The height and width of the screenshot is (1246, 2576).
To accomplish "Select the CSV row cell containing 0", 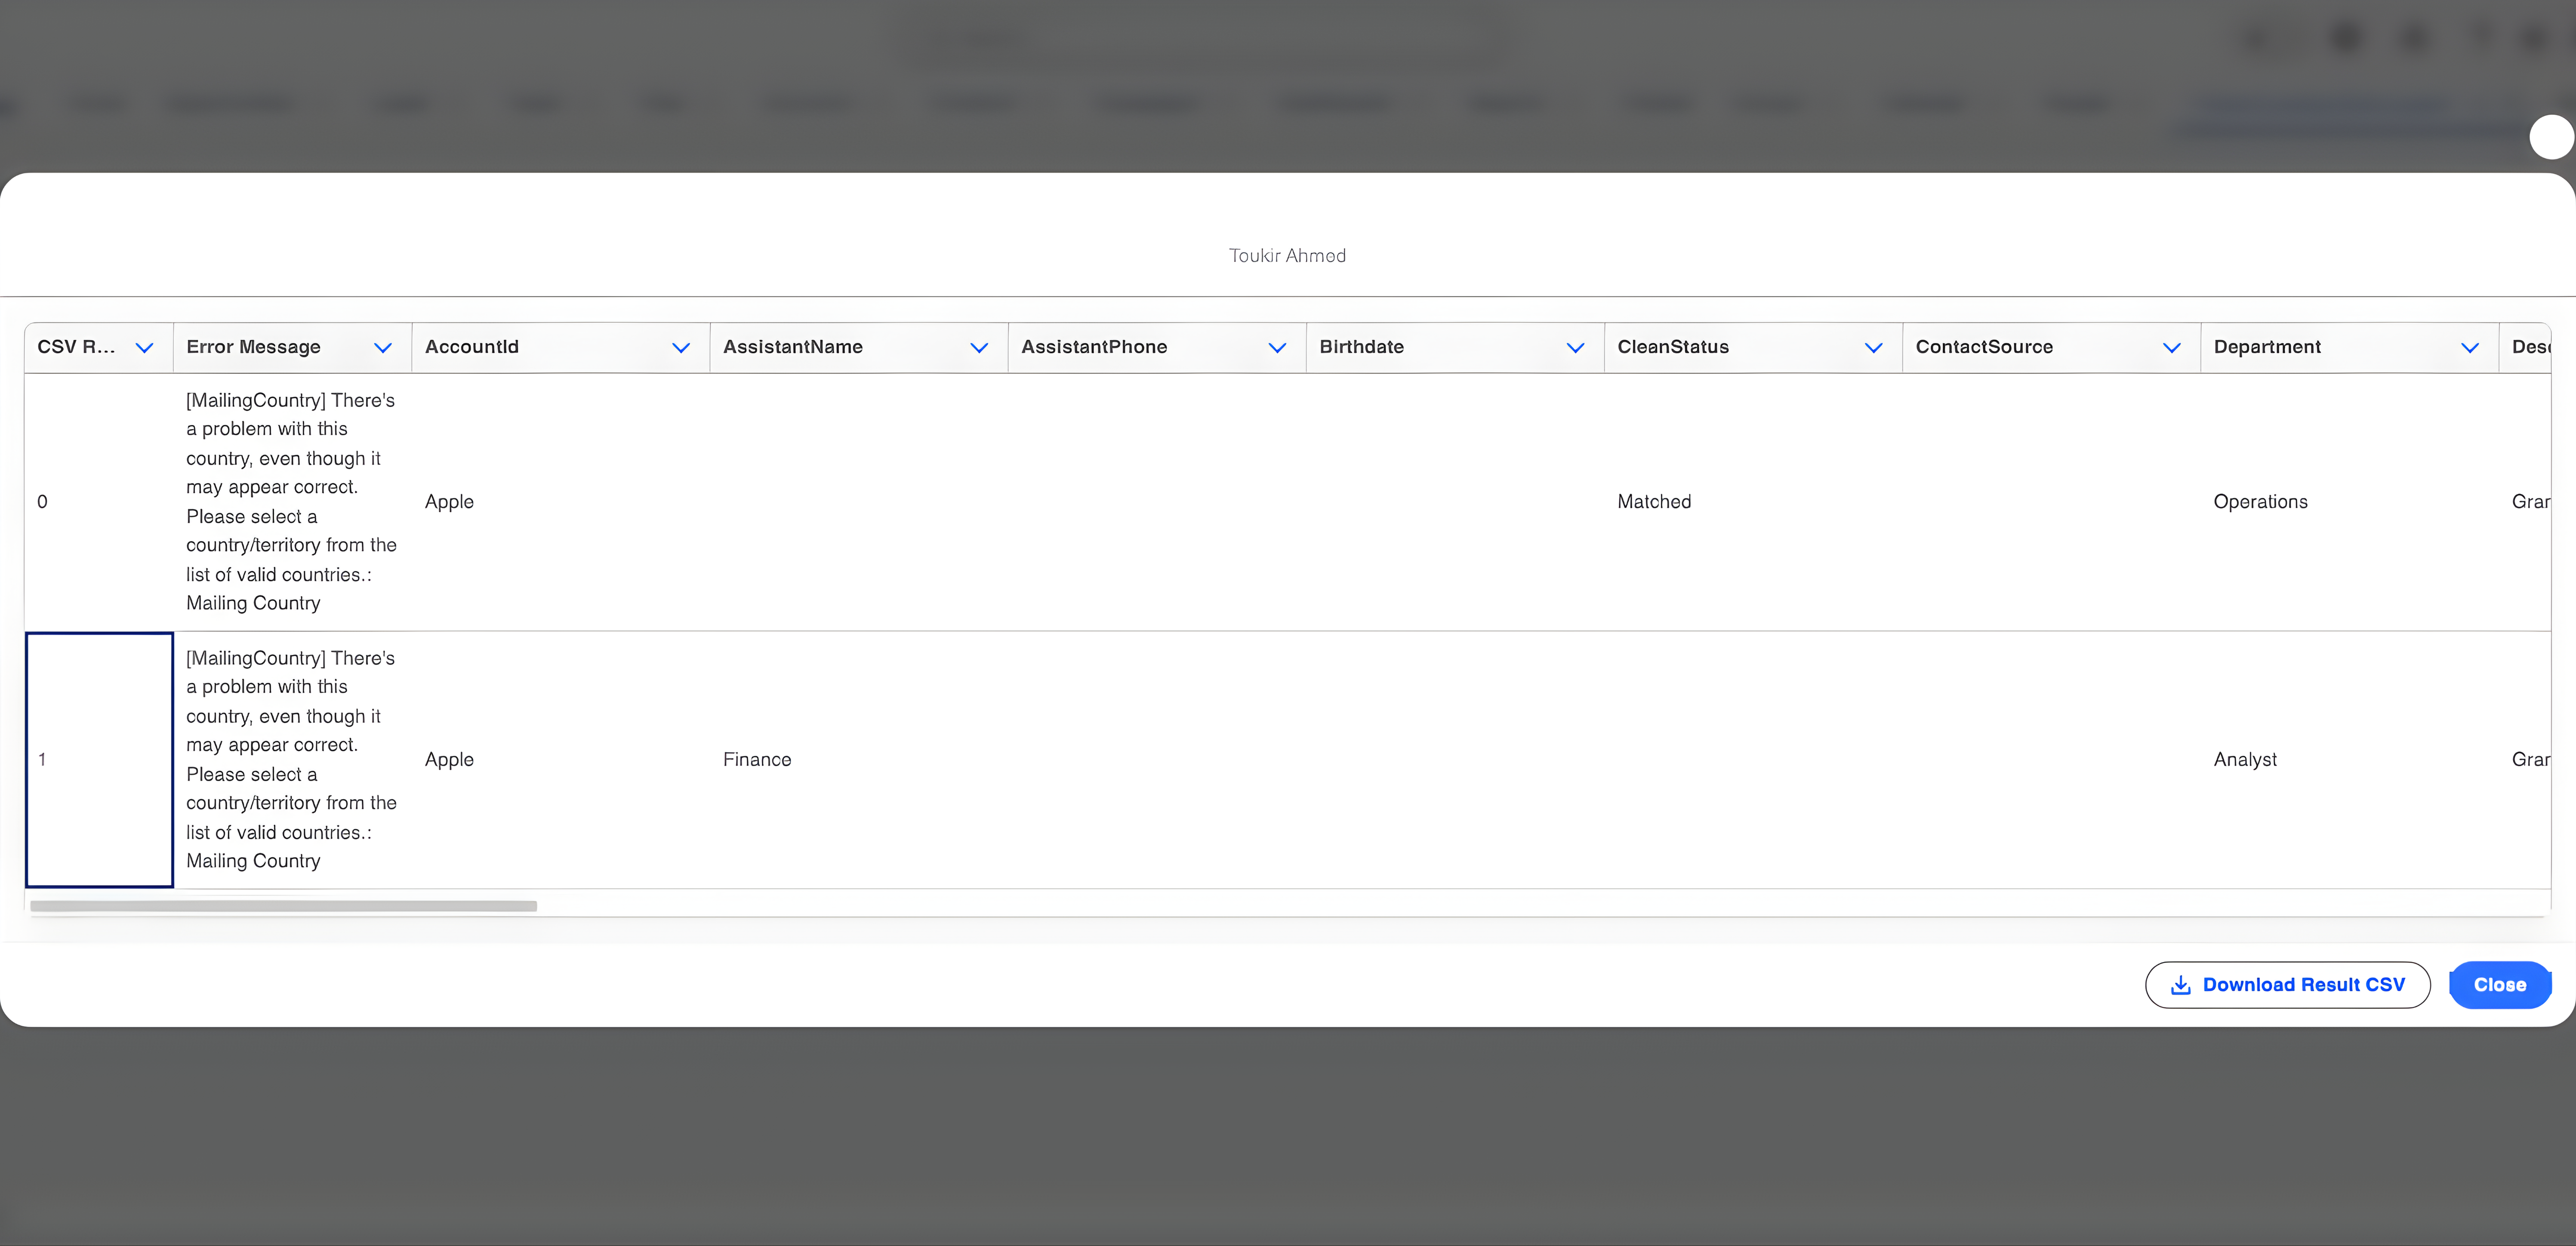I will (x=99, y=502).
